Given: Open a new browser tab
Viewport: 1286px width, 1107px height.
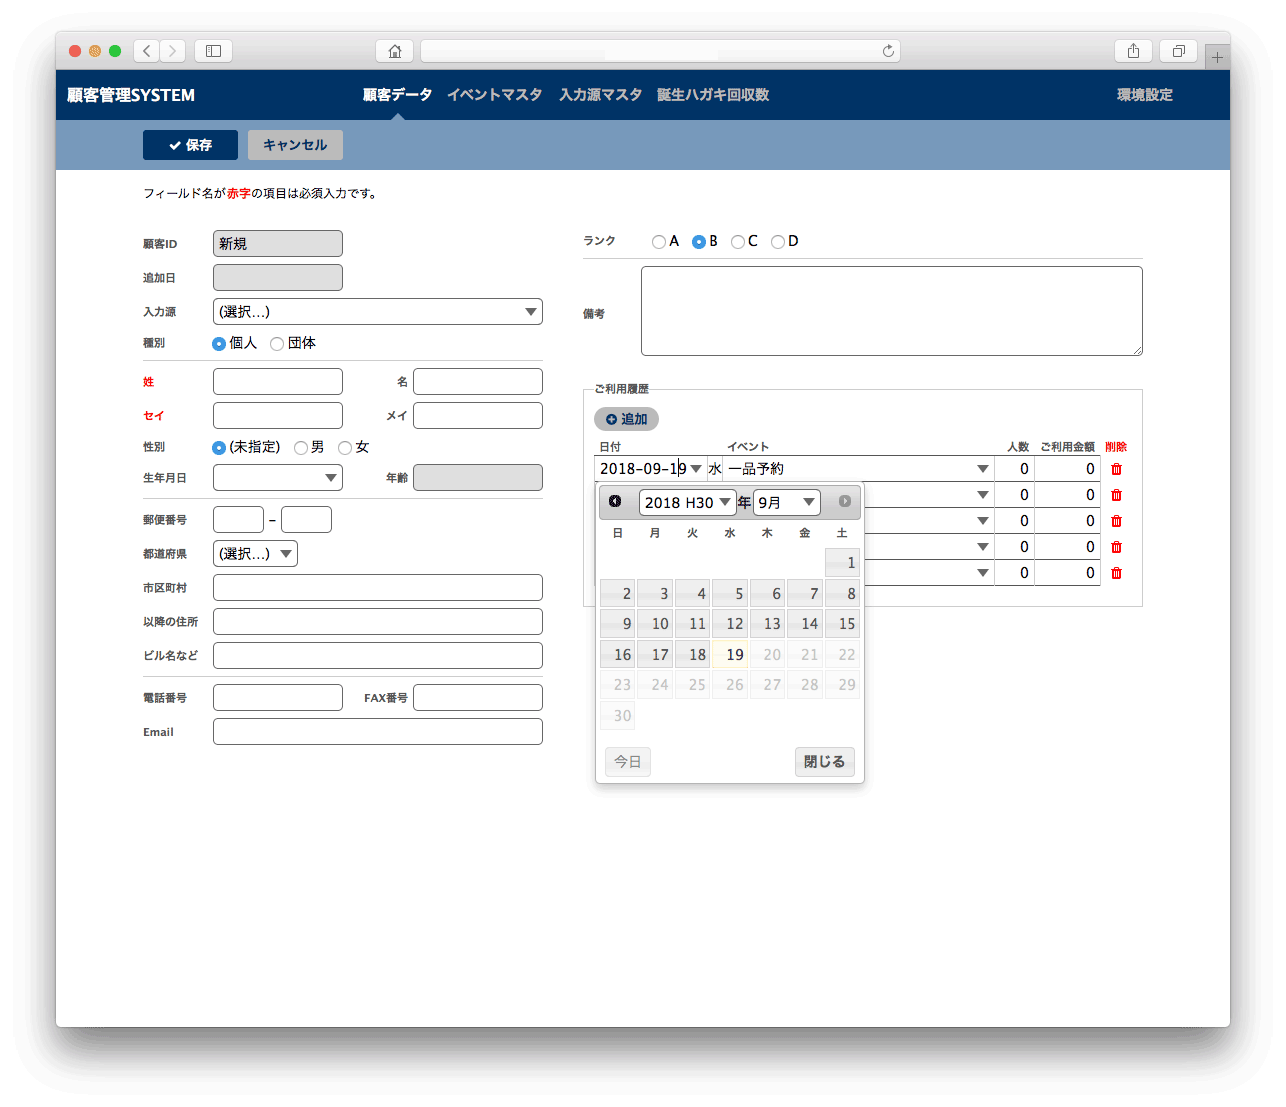Looking at the screenshot, I should 1217,57.
